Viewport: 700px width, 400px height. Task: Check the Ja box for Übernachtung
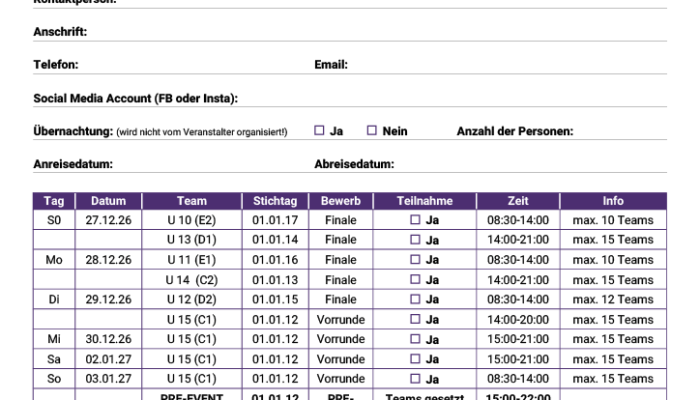pyautogui.click(x=319, y=130)
